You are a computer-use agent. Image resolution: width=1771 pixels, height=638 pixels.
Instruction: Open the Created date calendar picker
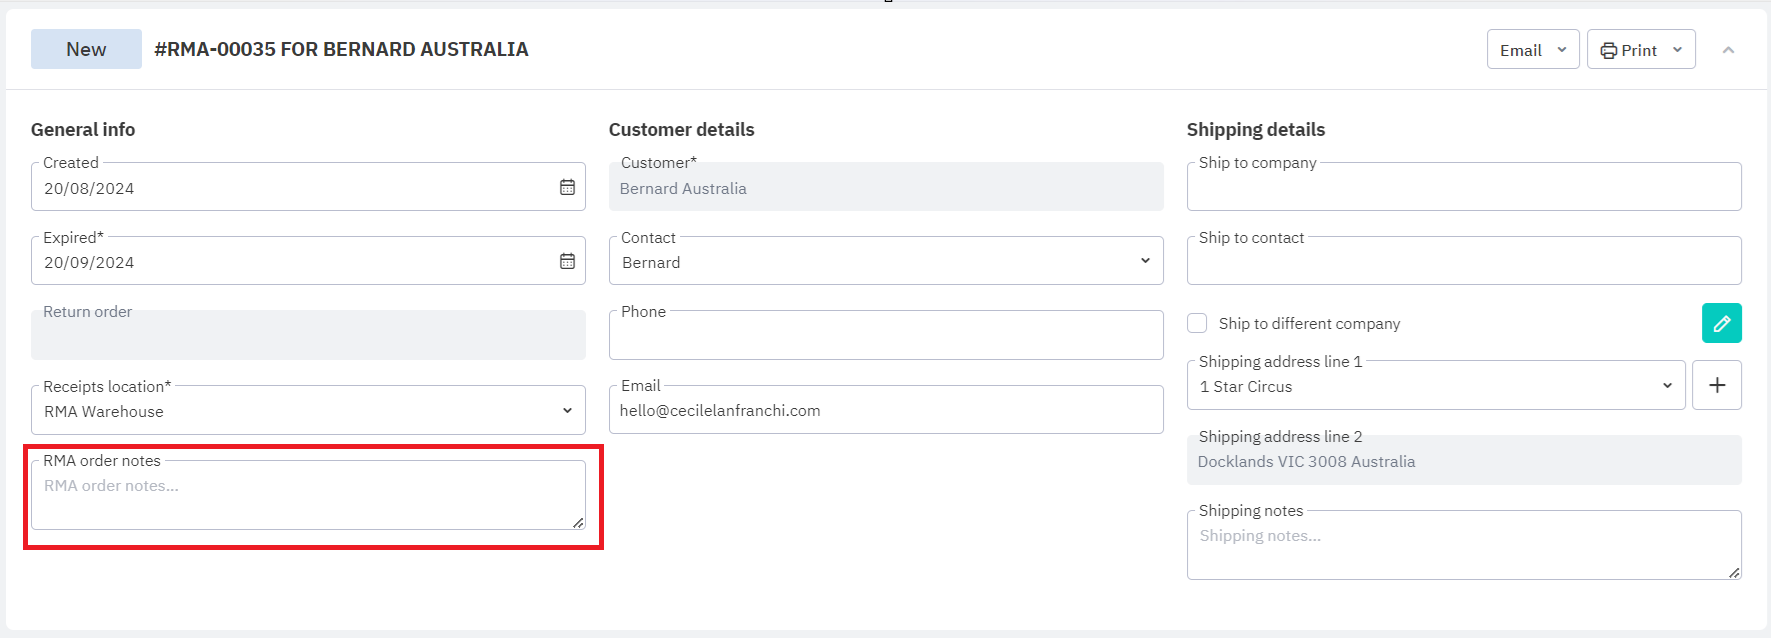tap(567, 187)
